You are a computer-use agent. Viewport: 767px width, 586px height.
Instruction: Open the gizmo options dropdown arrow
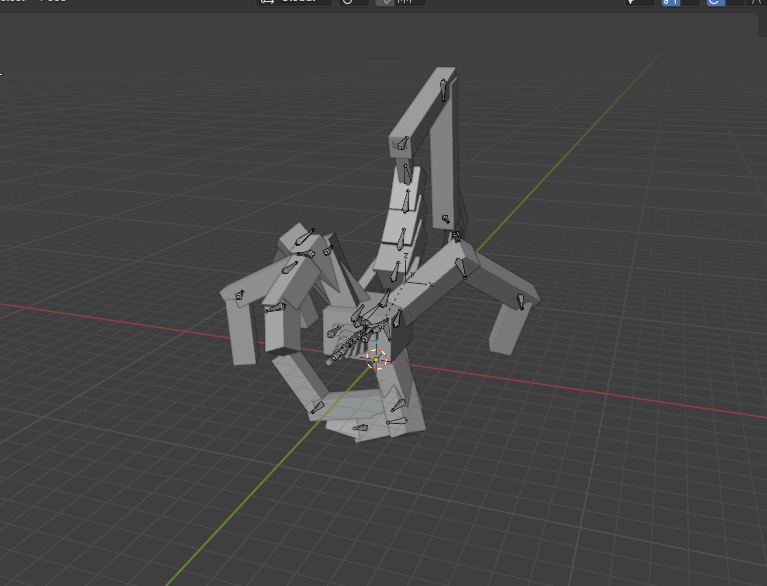(688, 2)
